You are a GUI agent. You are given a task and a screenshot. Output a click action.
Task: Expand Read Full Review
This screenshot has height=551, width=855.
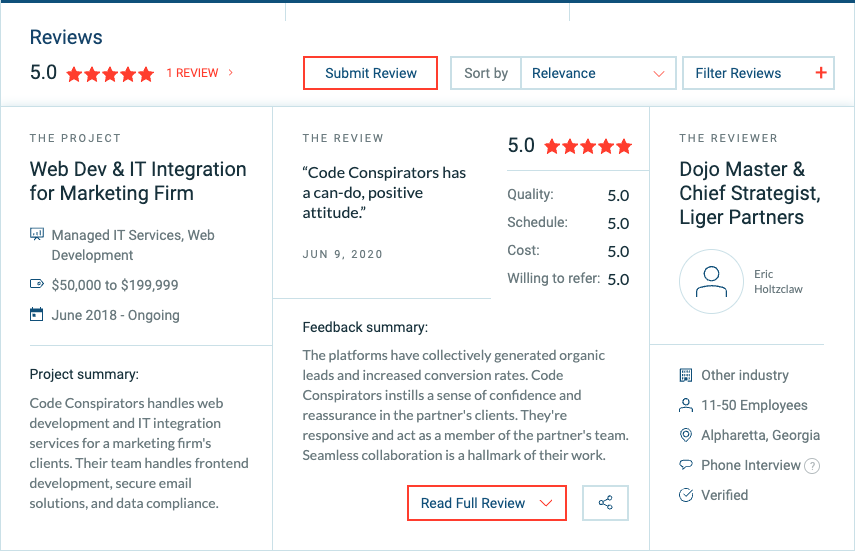(x=486, y=503)
